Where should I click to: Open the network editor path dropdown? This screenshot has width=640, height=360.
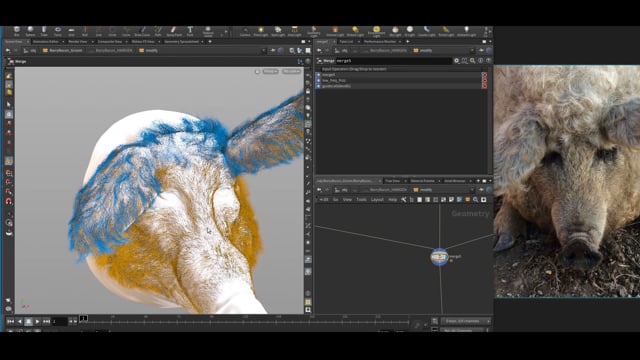tap(472, 190)
